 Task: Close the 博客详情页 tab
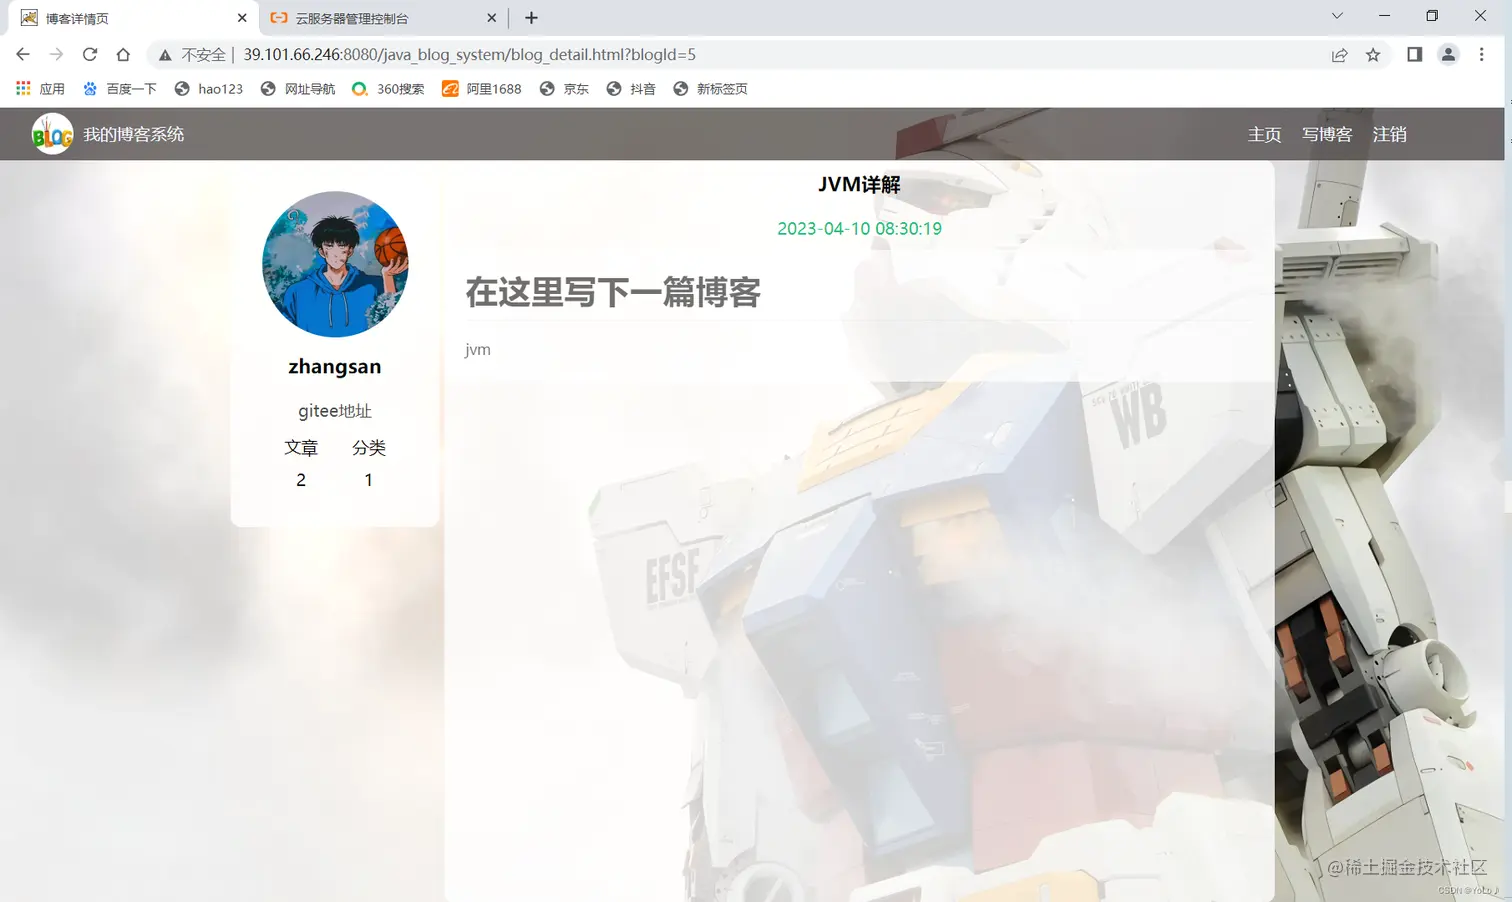(x=242, y=18)
